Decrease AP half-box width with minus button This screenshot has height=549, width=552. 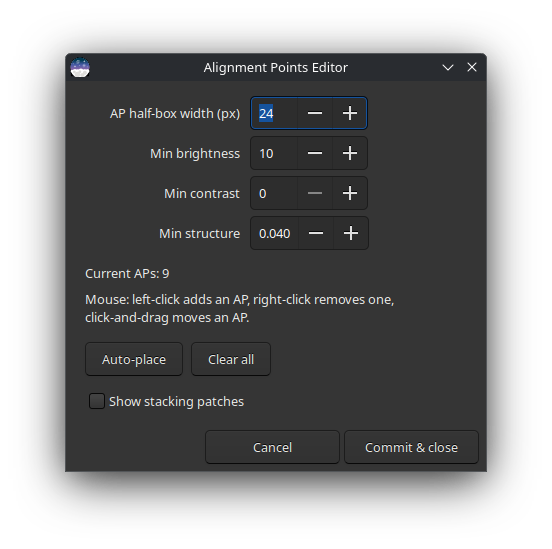click(315, 113)
